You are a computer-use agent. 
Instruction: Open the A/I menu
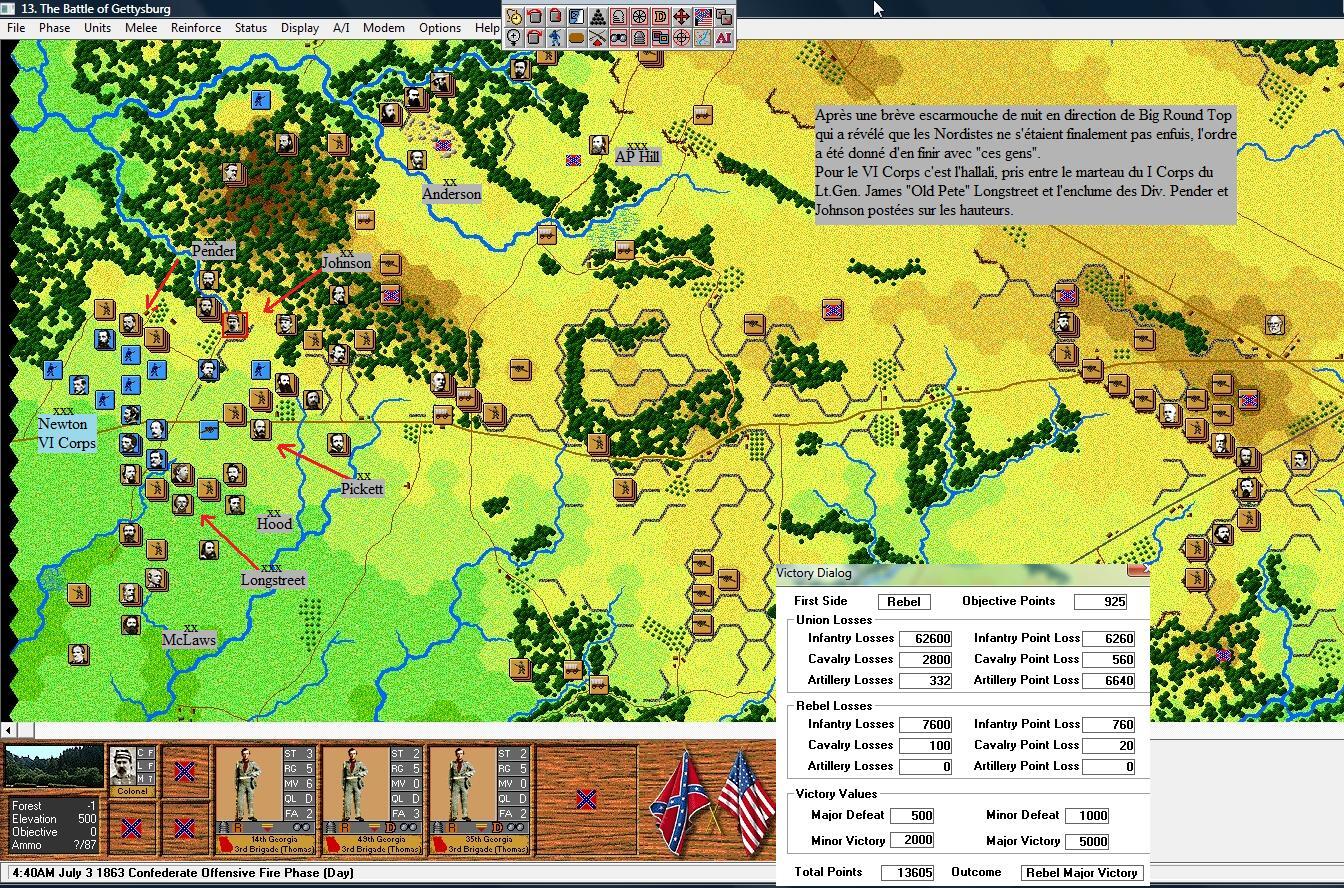[x=341, y=28]
